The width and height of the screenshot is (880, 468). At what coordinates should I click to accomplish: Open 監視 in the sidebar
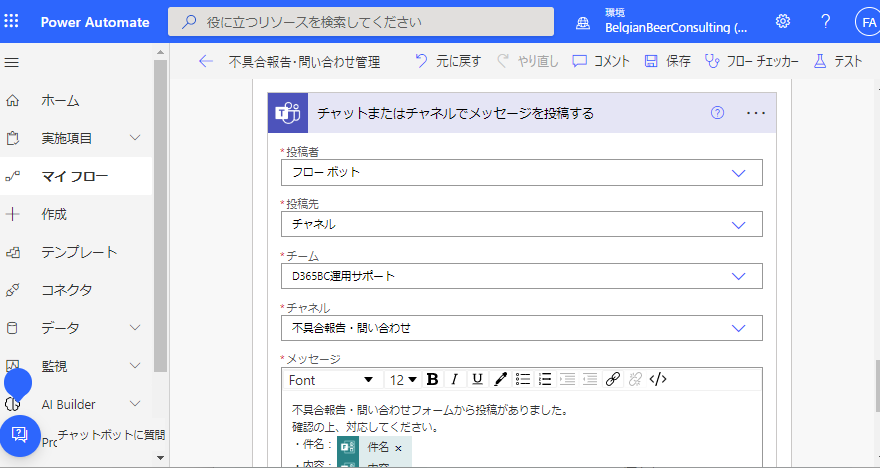[54, 366]
